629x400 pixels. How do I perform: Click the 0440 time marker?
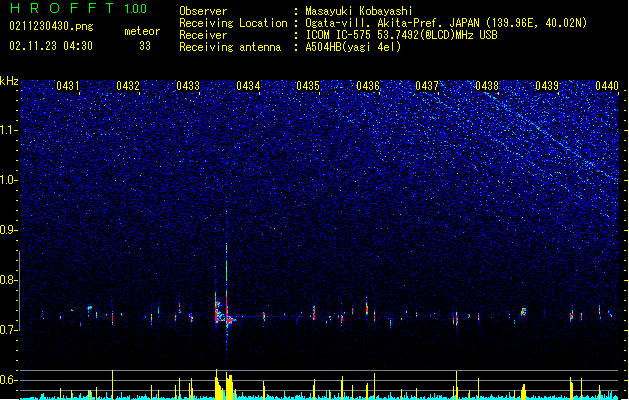pyautogui.click(x=607, y=86)
